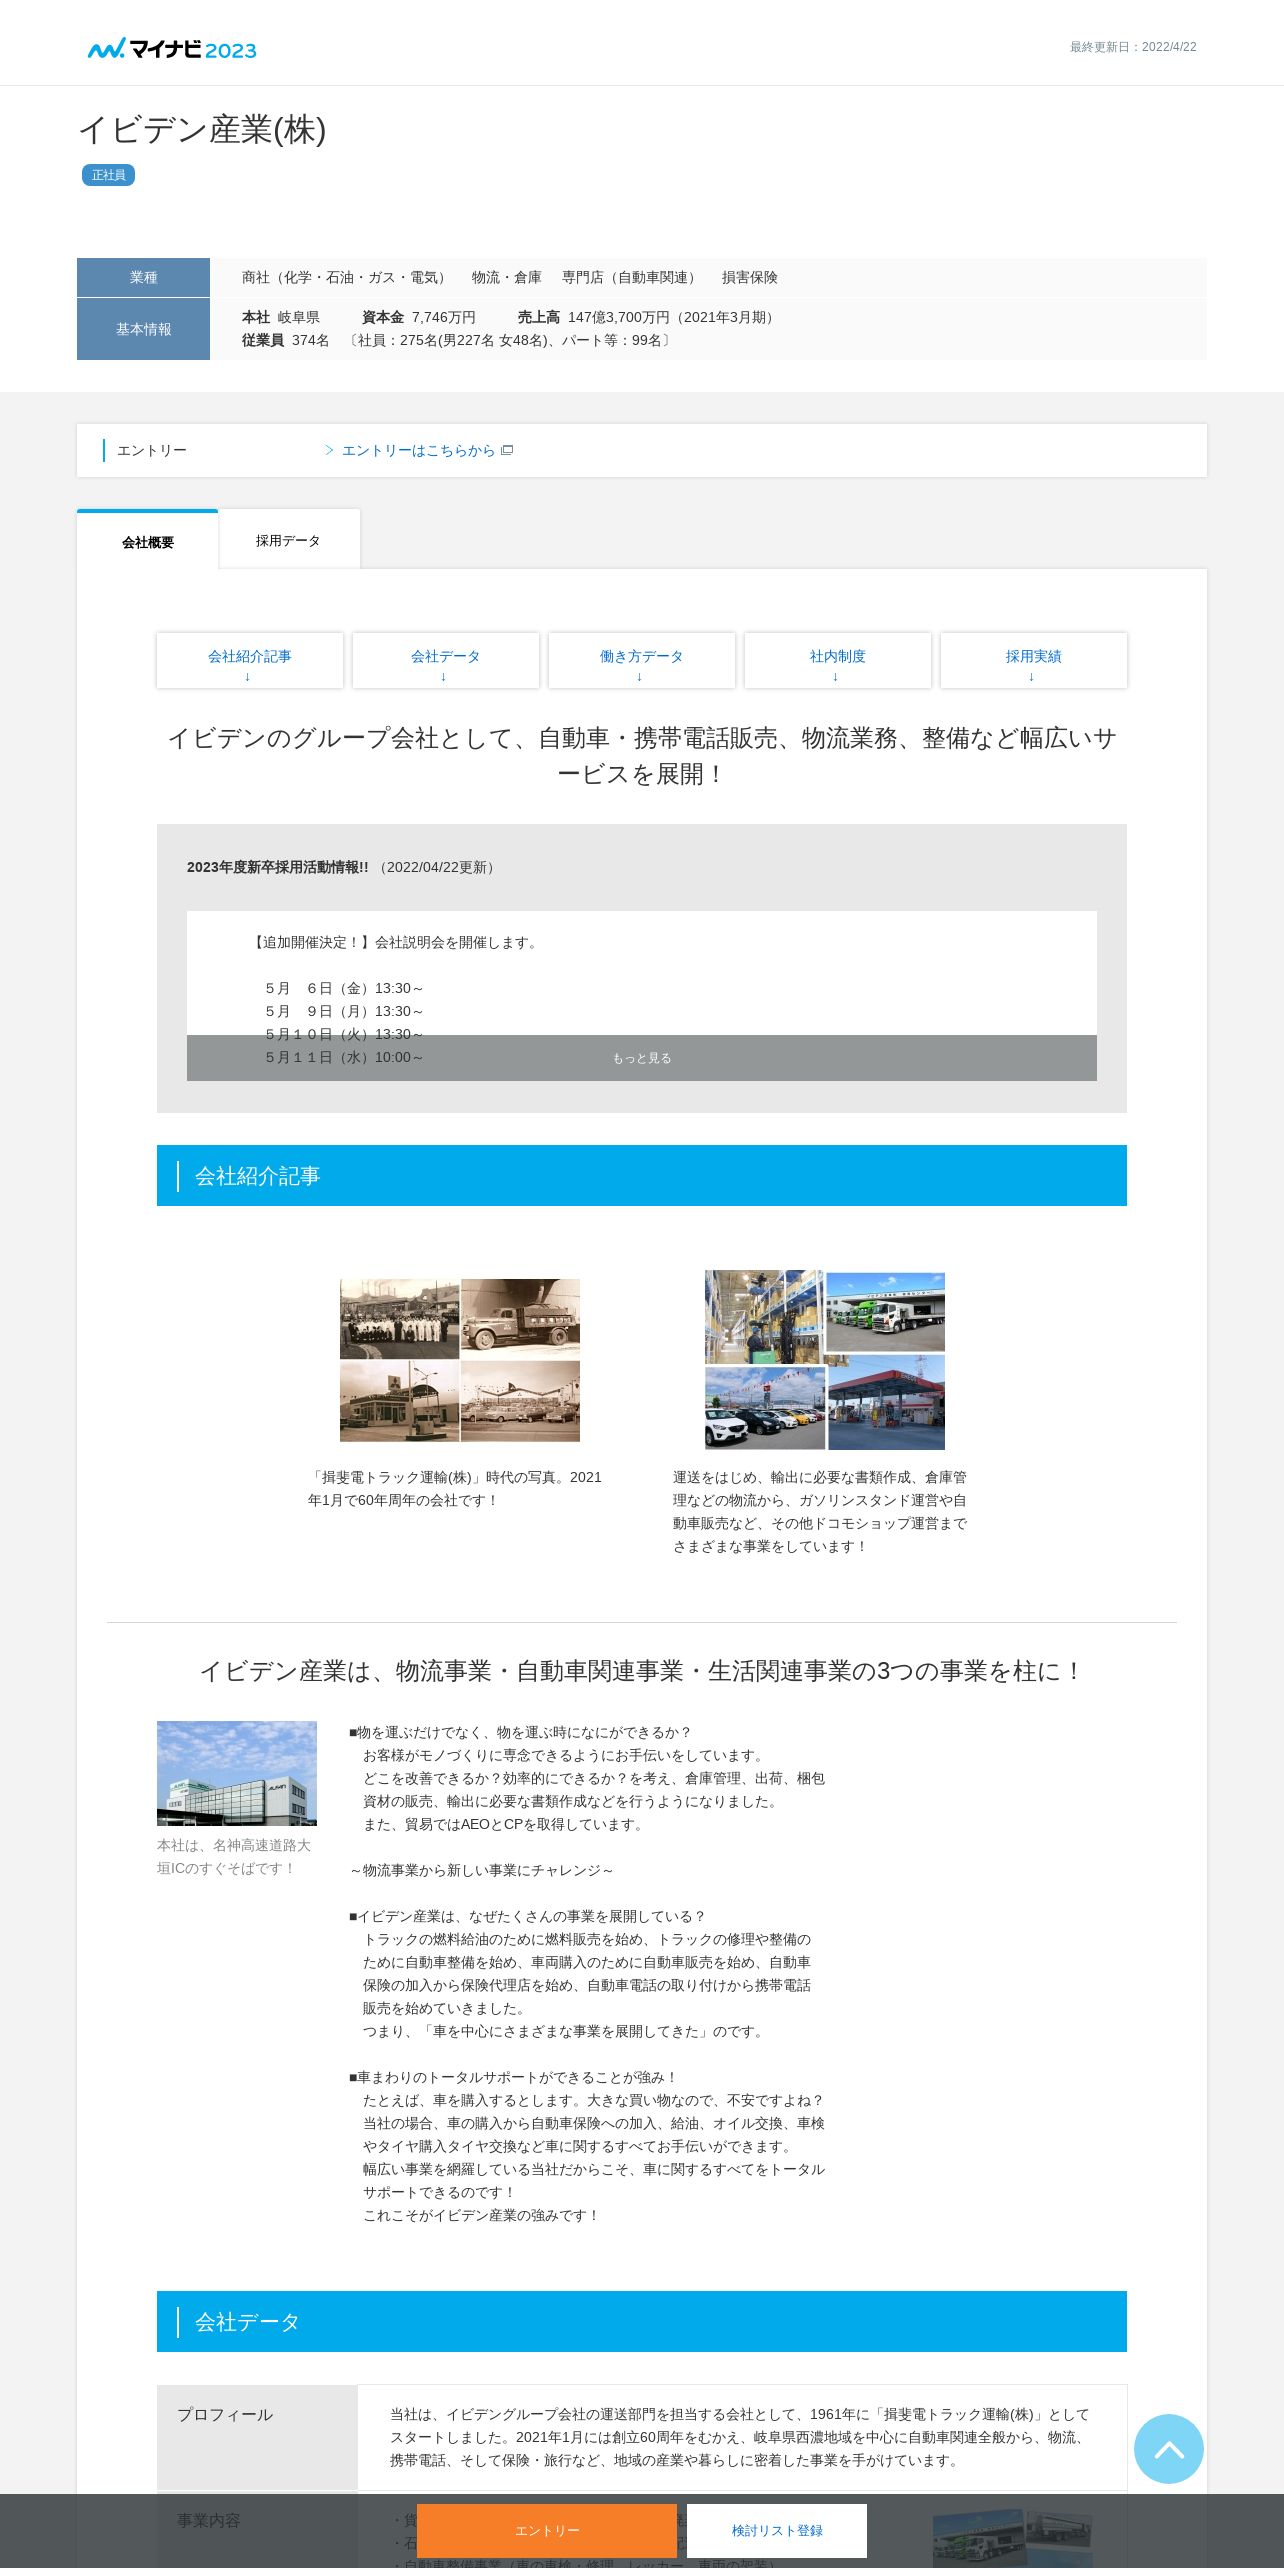
Task: Switch to the 採用データ tab
Action: pyautogui.click(x=288, y=541)
